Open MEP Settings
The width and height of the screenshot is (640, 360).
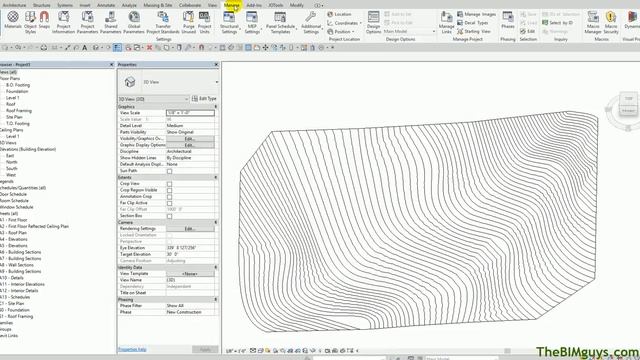[x=252, y=22]
